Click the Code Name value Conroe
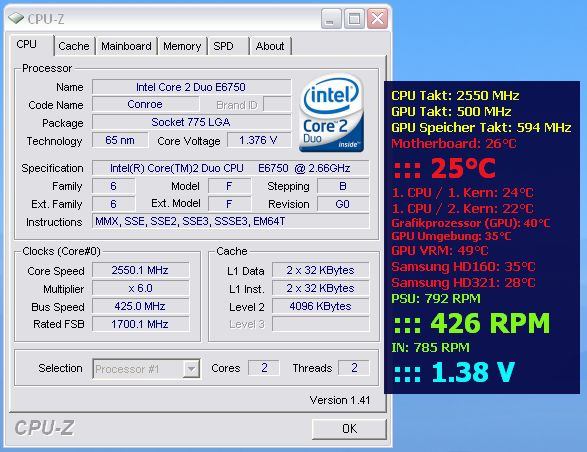This screenshot has width=587, height=452. click(145, 104)
